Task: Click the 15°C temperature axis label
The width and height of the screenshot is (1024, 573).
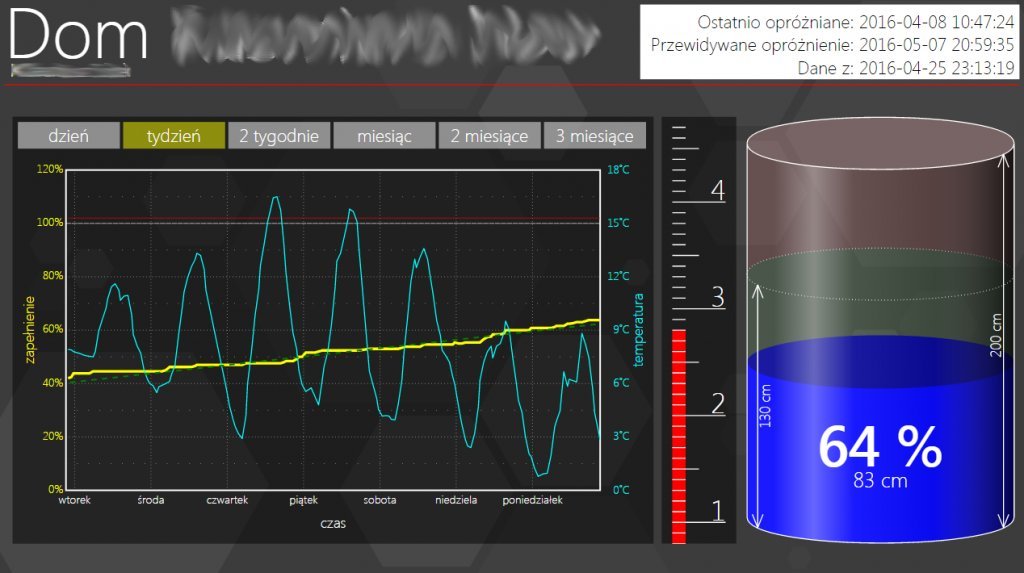Action: tap(618, 223)
